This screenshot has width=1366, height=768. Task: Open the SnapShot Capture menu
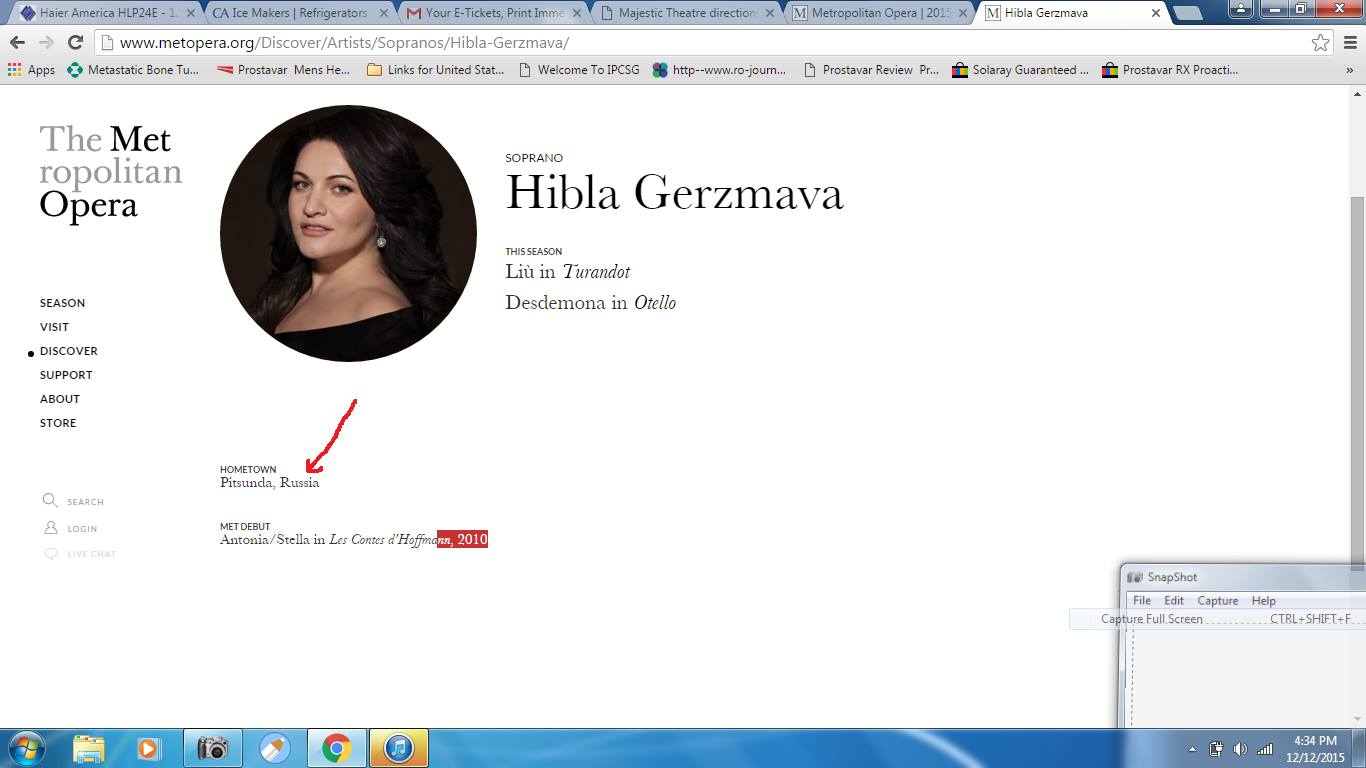(x=1218, y=601)
